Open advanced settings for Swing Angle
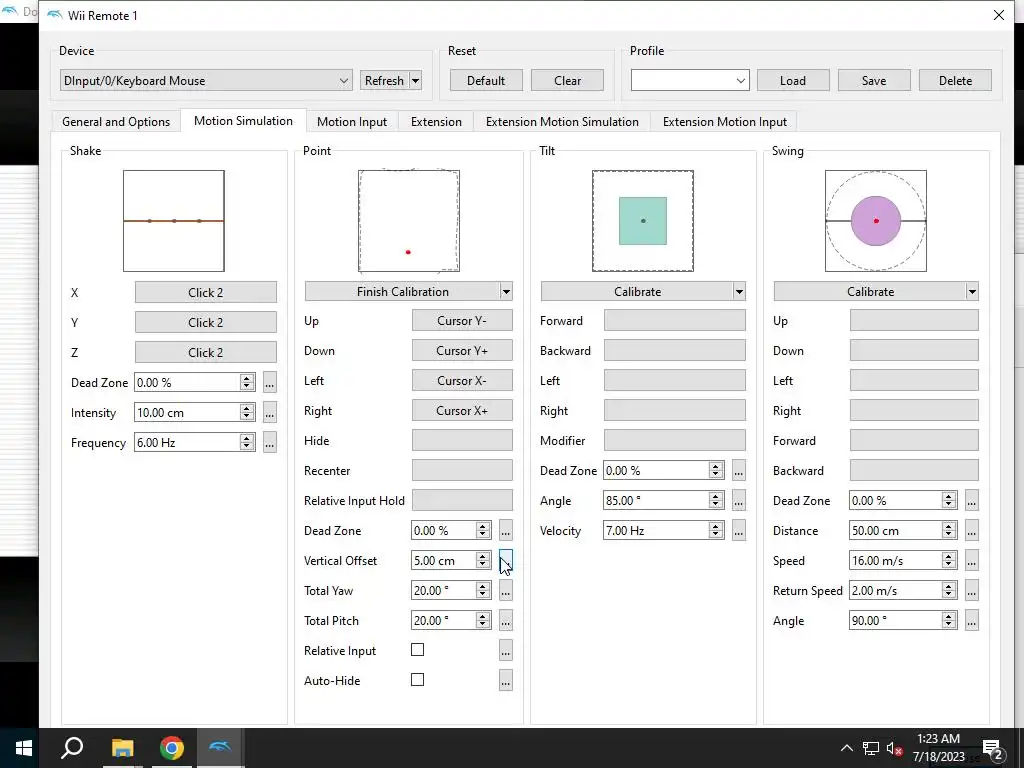The image size is (1024, 768). tap(972, 621)
